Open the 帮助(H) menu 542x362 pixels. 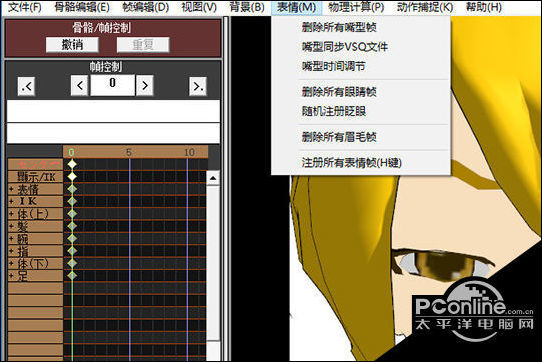tap(484, 7)
